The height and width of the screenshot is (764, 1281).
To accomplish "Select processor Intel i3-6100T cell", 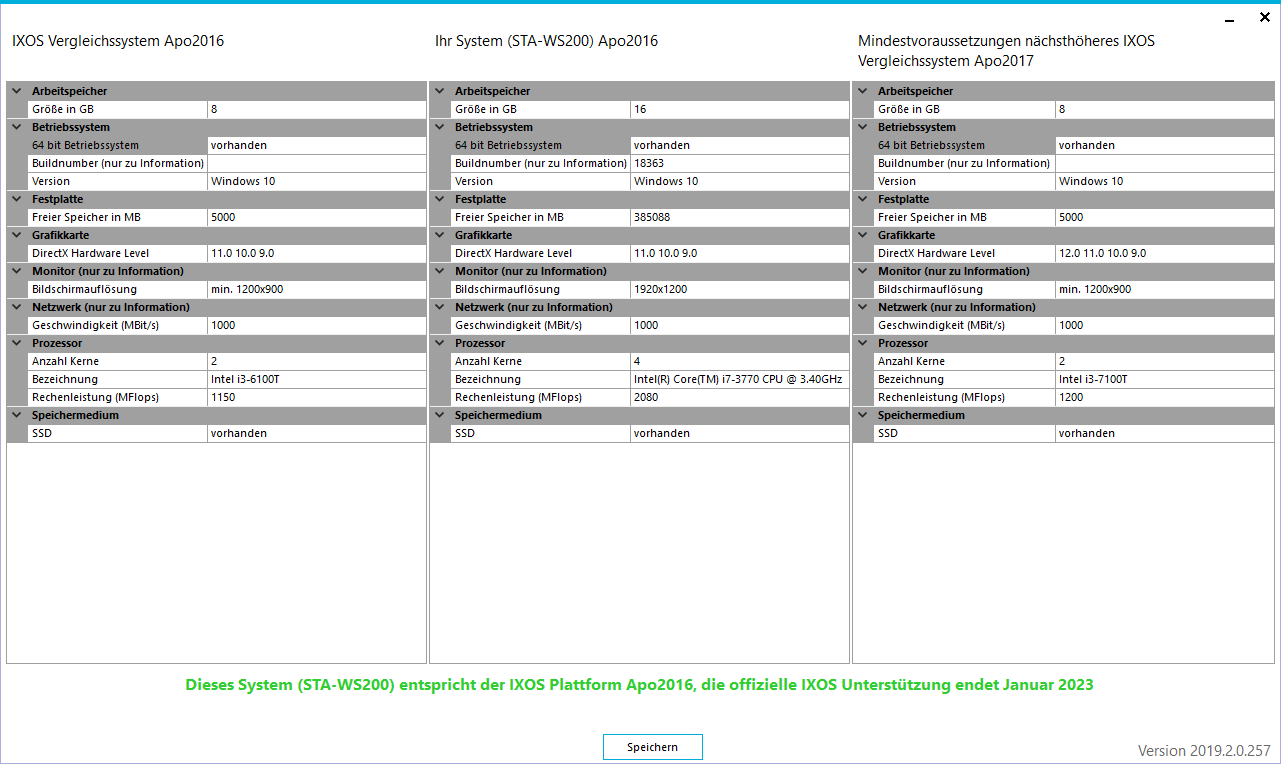I will click(317, 379).
